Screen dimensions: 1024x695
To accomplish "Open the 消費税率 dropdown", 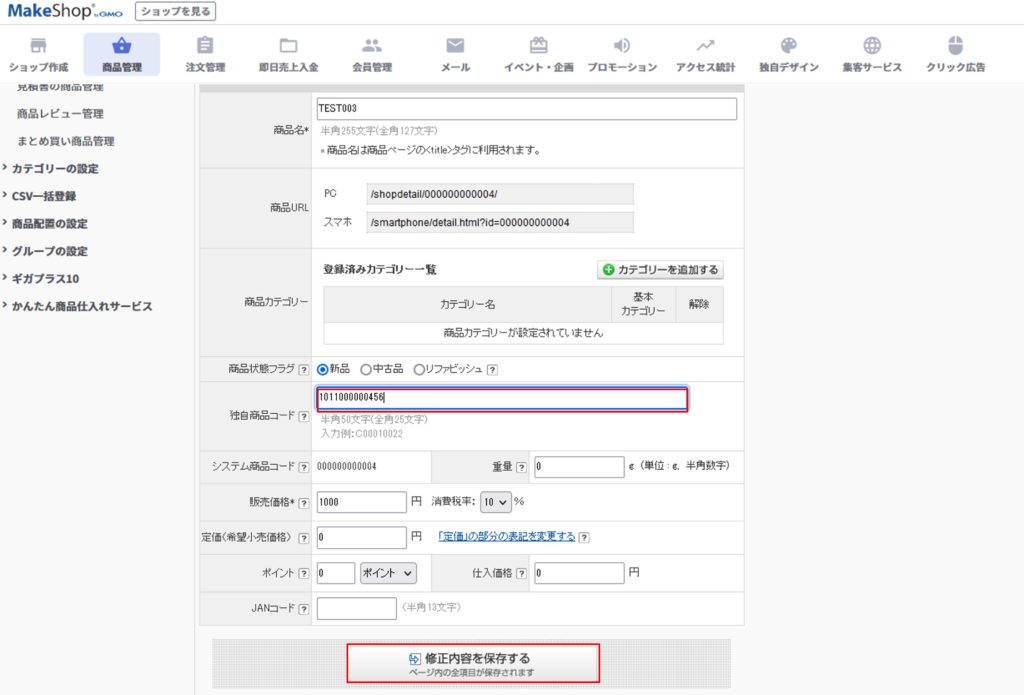I will (x=495, y=501).
